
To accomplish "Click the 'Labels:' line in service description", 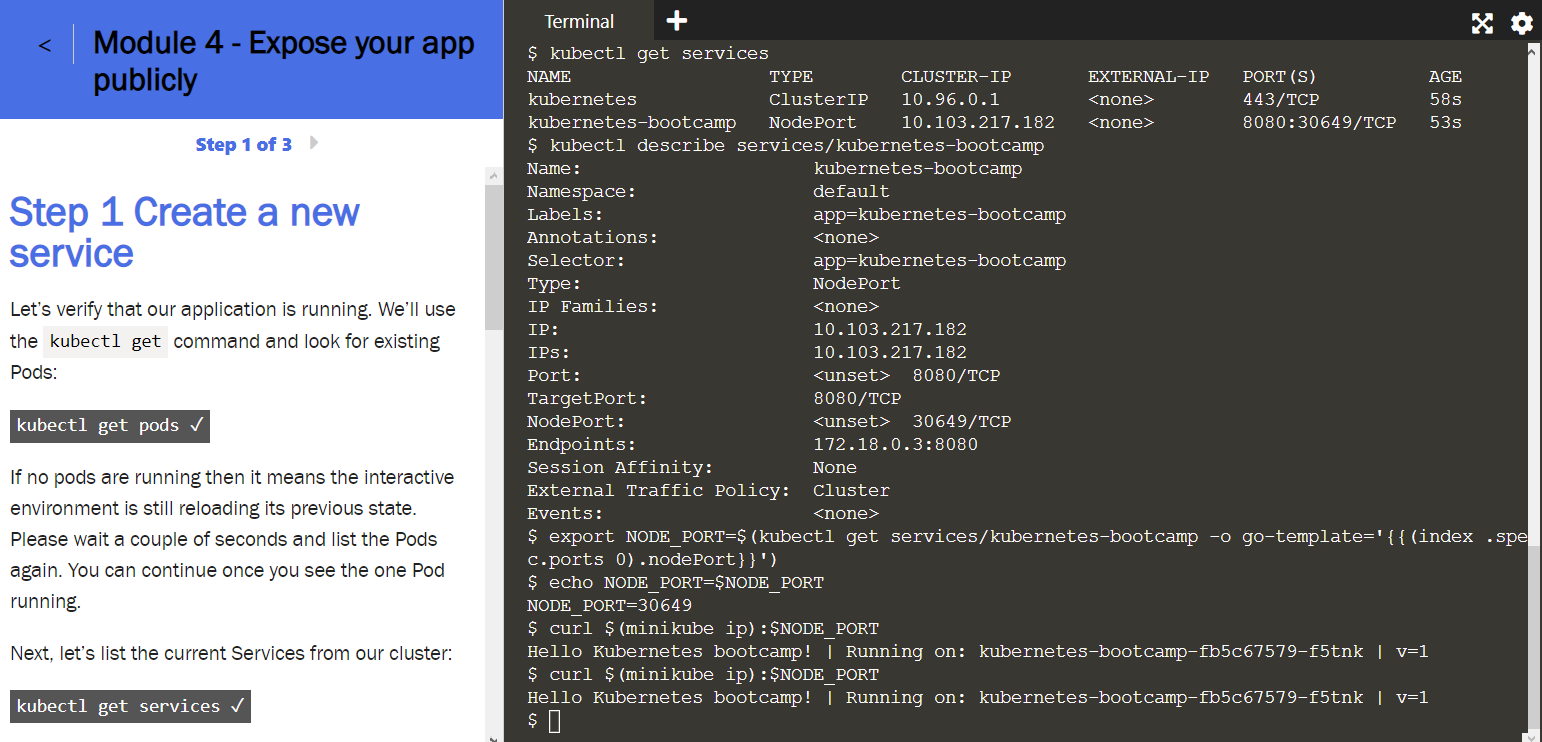I will click(796, 215).
